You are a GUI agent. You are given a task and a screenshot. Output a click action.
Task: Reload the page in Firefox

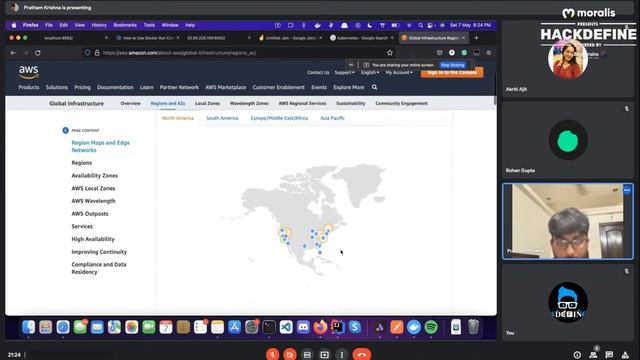[38, 53]
